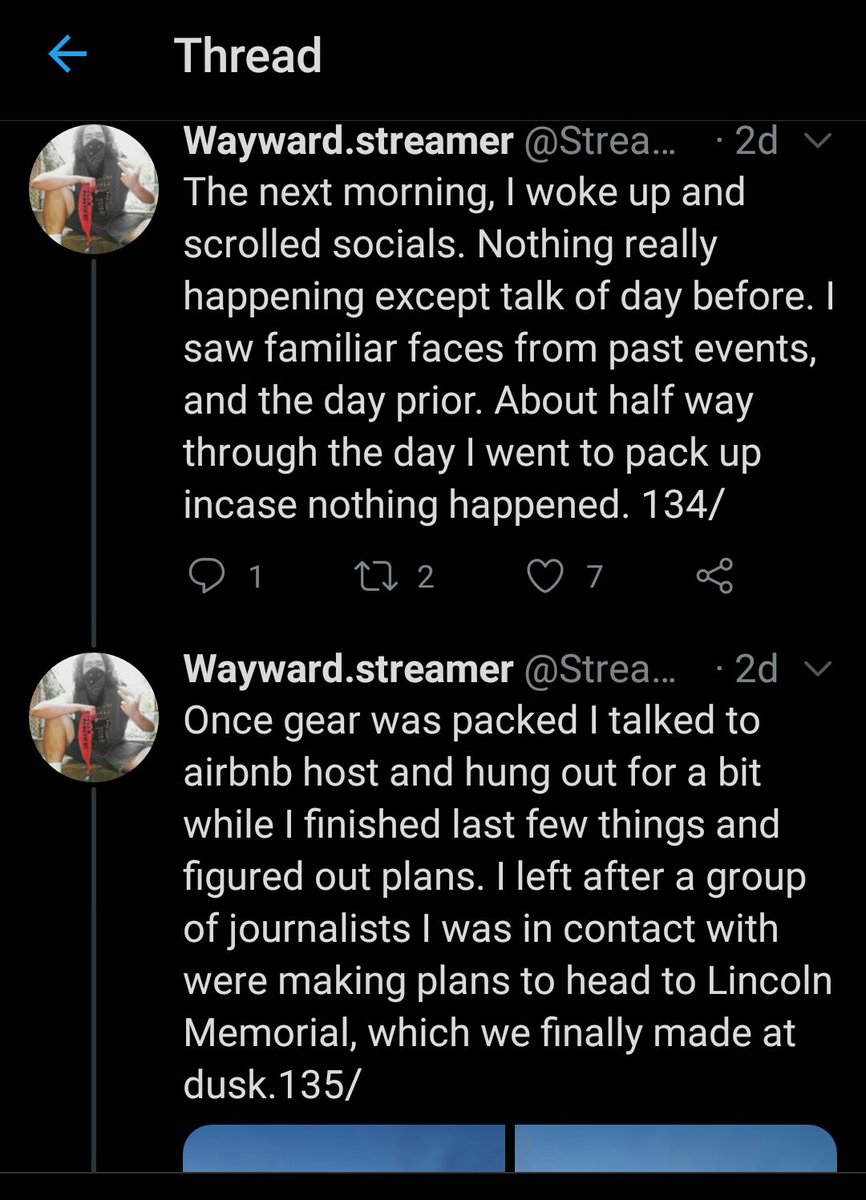Screen dimensions: 866x1200
Task: Click the @Strea... handle on the 135/ tweet
Action: 600,669
